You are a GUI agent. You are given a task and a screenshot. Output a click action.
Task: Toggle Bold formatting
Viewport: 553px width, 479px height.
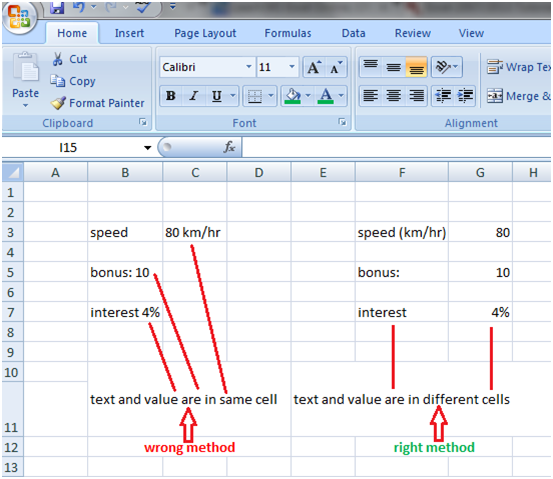171,96
